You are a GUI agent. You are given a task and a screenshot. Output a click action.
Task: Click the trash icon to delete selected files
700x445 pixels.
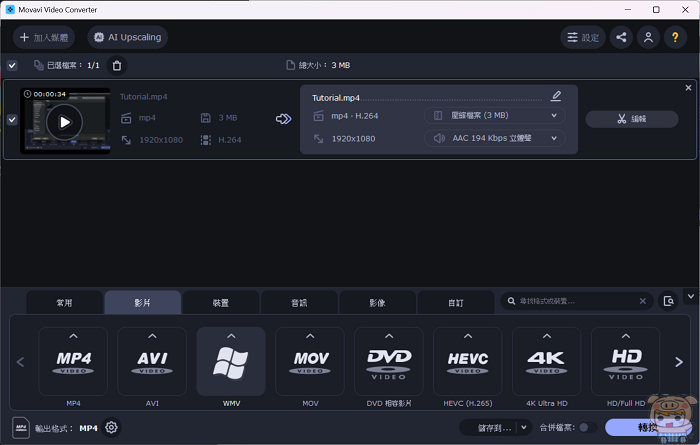pyautogui.click(x=117, y=65)
